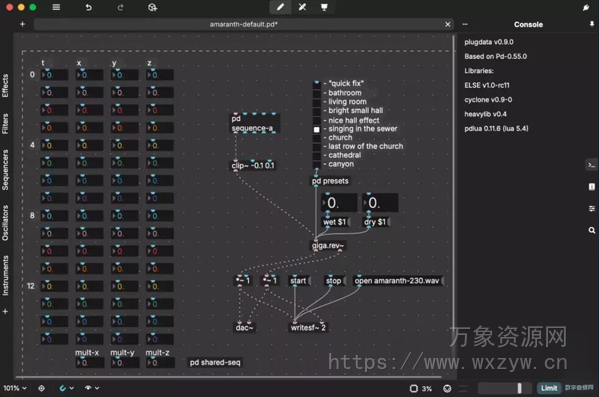Enable presentation mode icon
599x397 pixels.
tap(324, 7)
